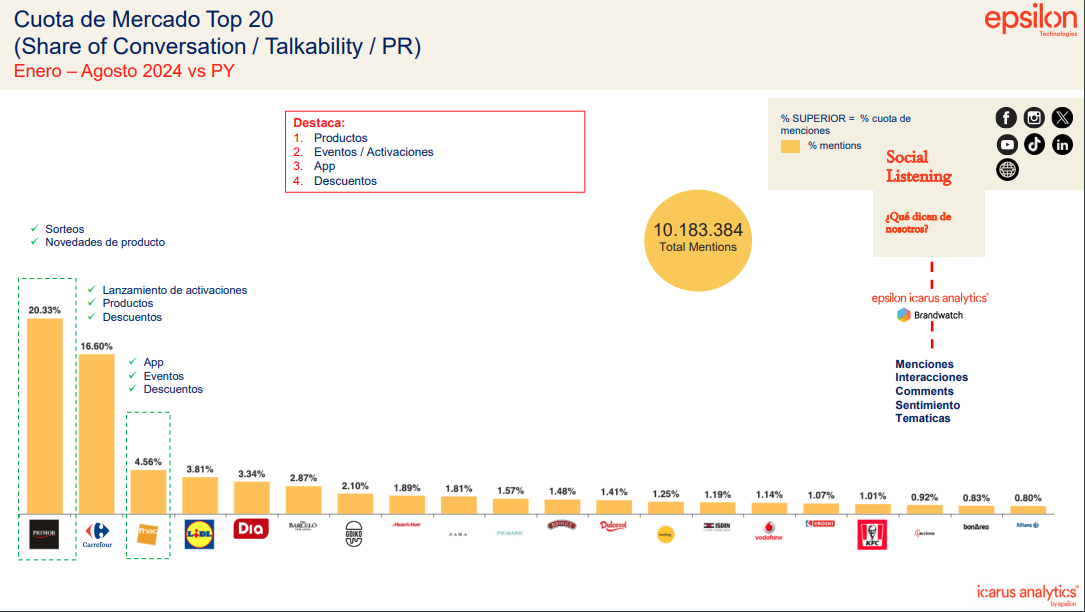Select the Vodafone logo
This screenshot has height=612, width=1085.
coord(768,532)
